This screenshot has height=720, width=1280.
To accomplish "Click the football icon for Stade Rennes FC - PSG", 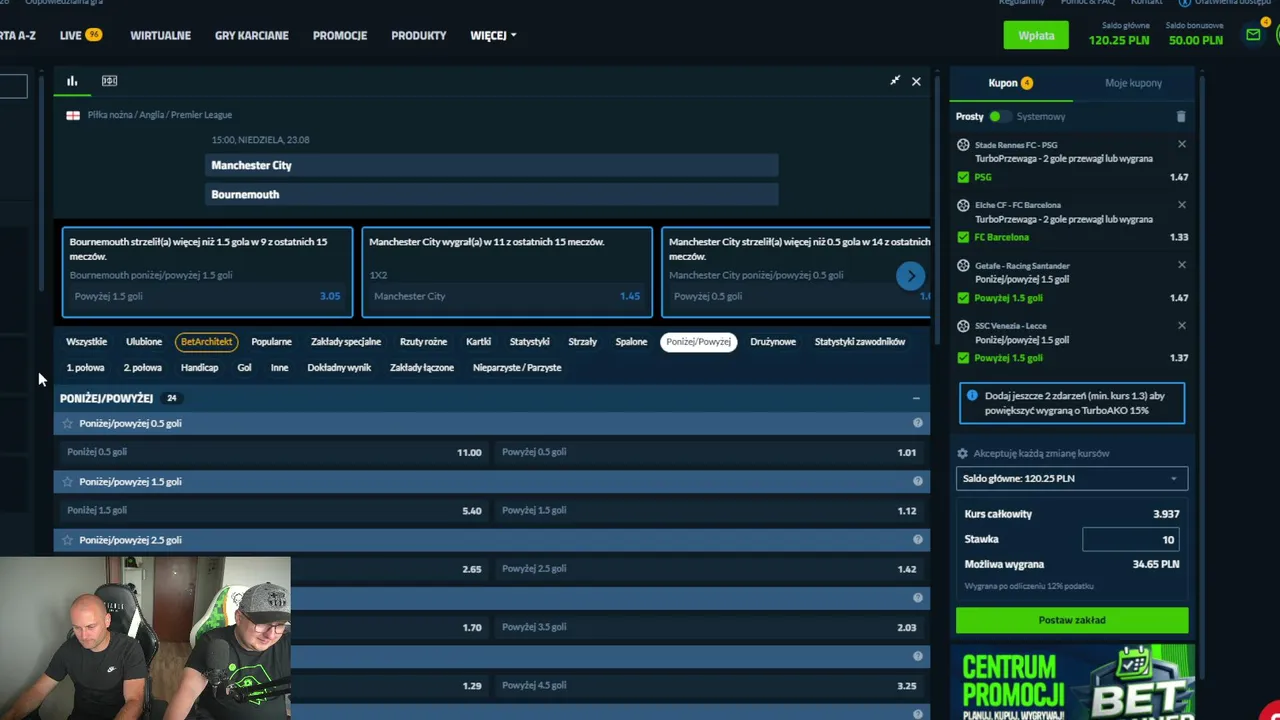I will click(963, 145).
